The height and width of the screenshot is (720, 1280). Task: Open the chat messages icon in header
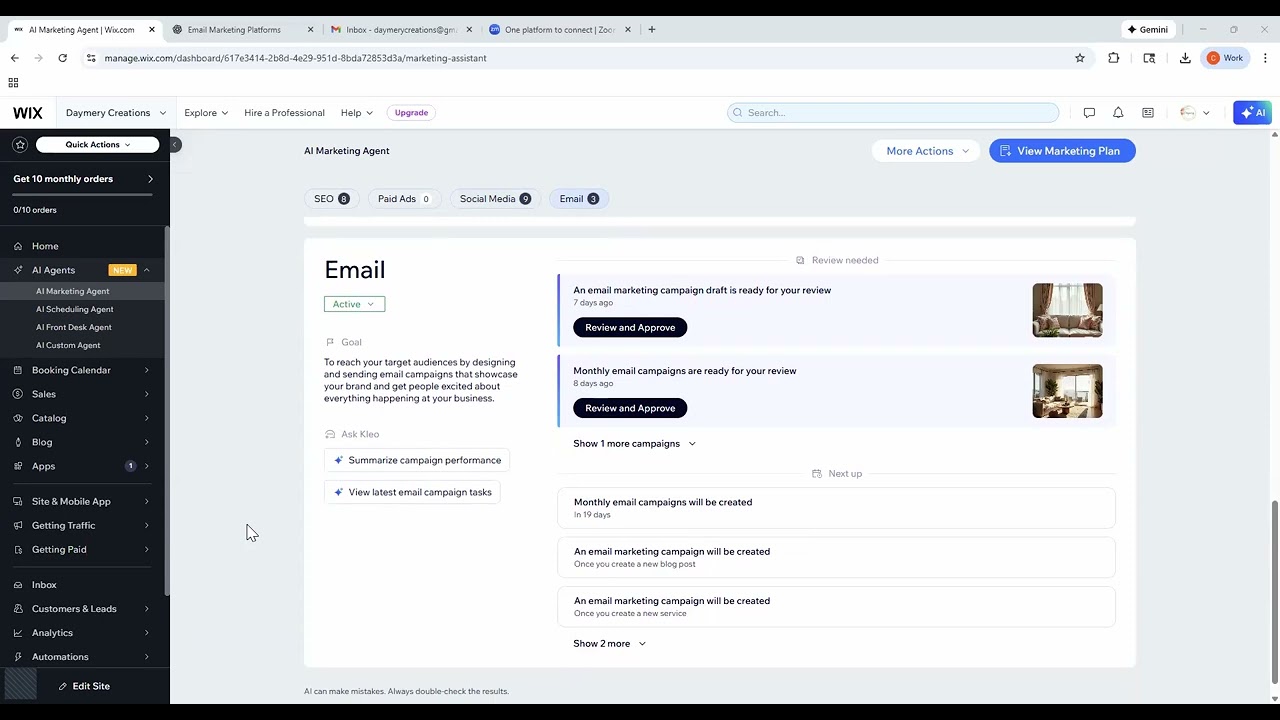(x=1089, y=113)
